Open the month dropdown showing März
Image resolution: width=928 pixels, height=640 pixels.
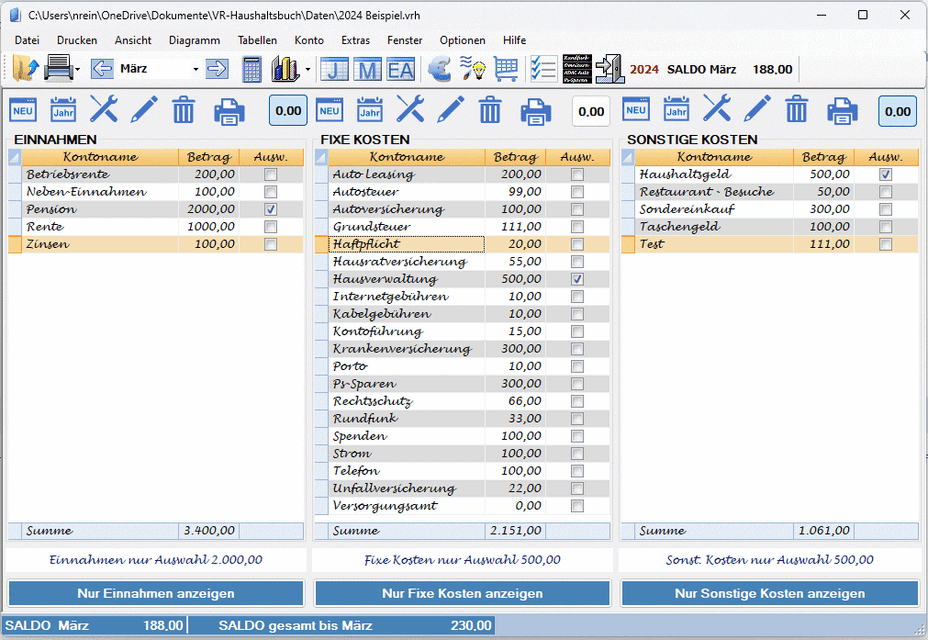tap(195, 70)
